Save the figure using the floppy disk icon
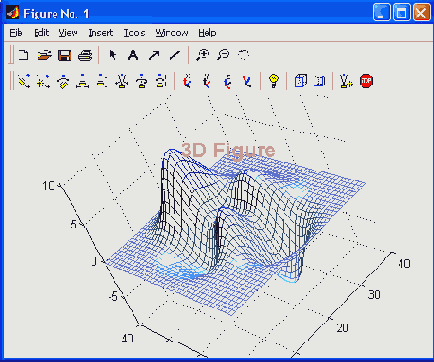Screen dimensions: 434x362 pos(65,55)
